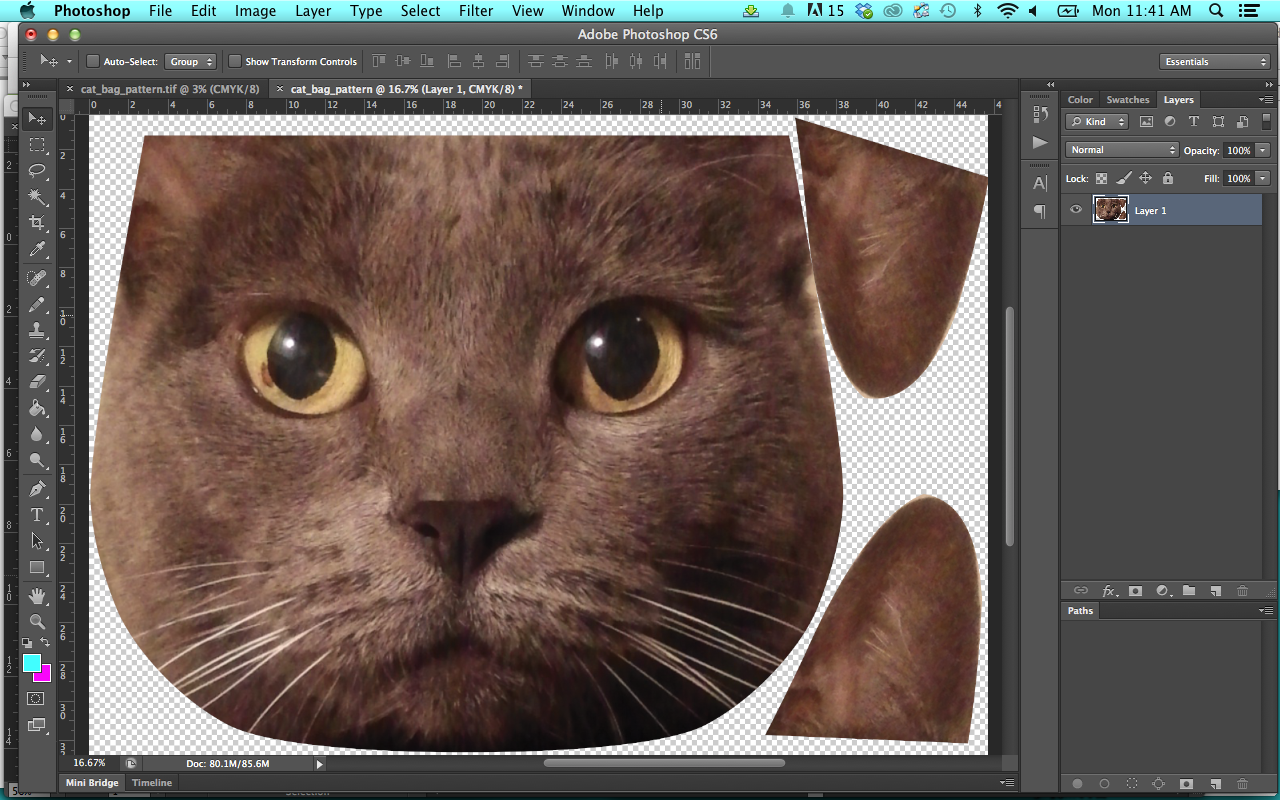This screenshot has width=1280, height=800.
Task: Open the Essentials workspace dropdown
Action: 1216,62
